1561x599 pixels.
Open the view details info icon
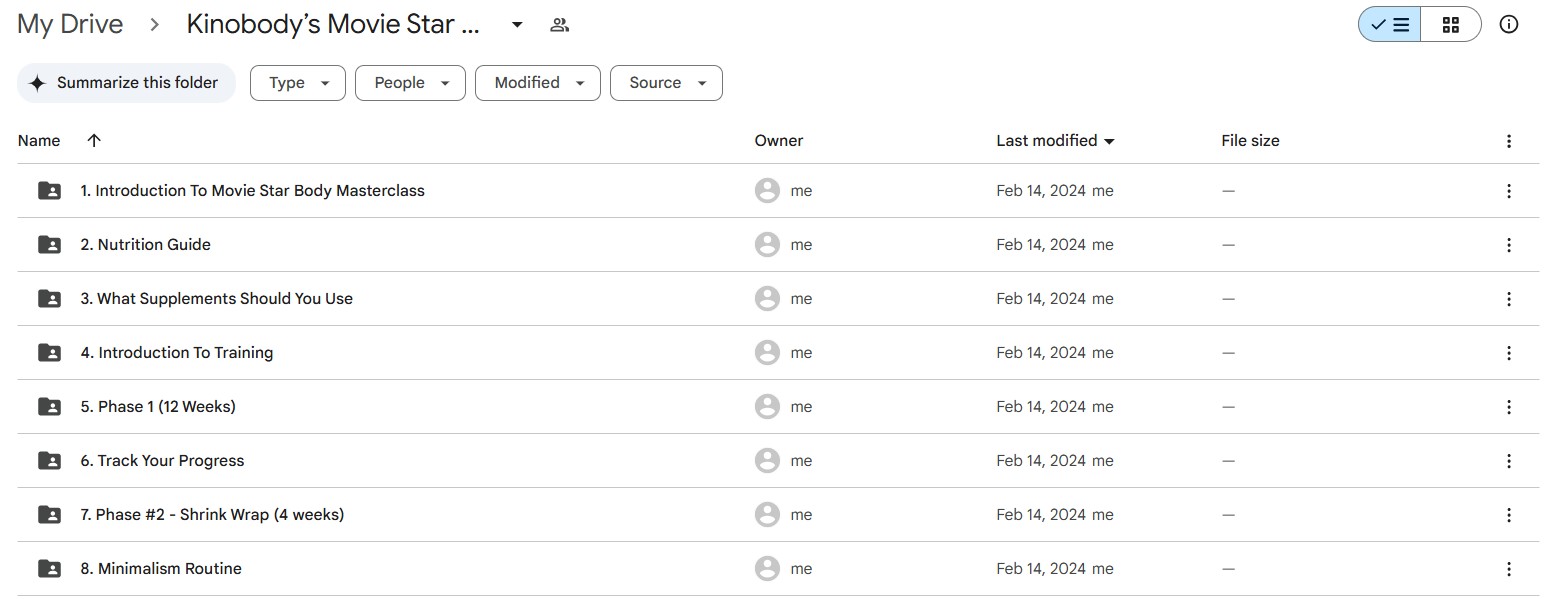[1509, 25]
